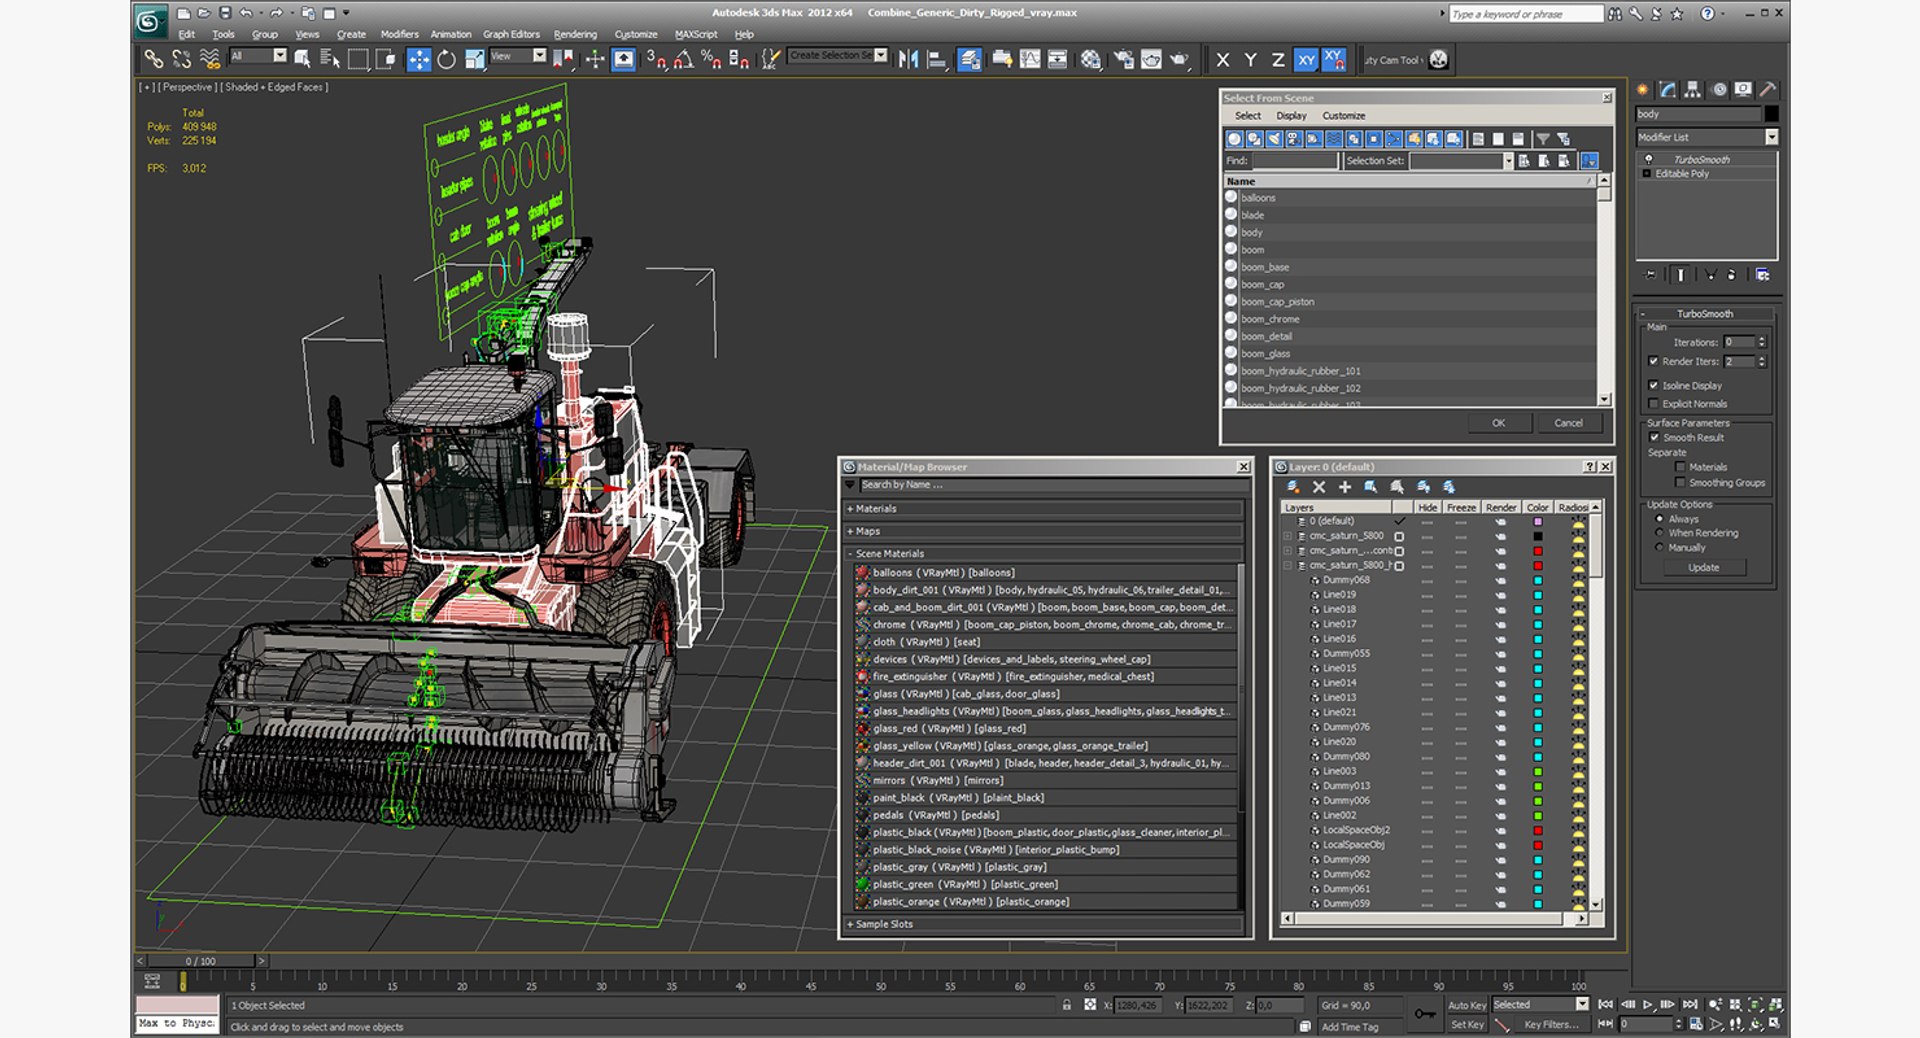Toggle the Percent Snap tool
Viewport: 1920px width, 1038px height.
711,59
